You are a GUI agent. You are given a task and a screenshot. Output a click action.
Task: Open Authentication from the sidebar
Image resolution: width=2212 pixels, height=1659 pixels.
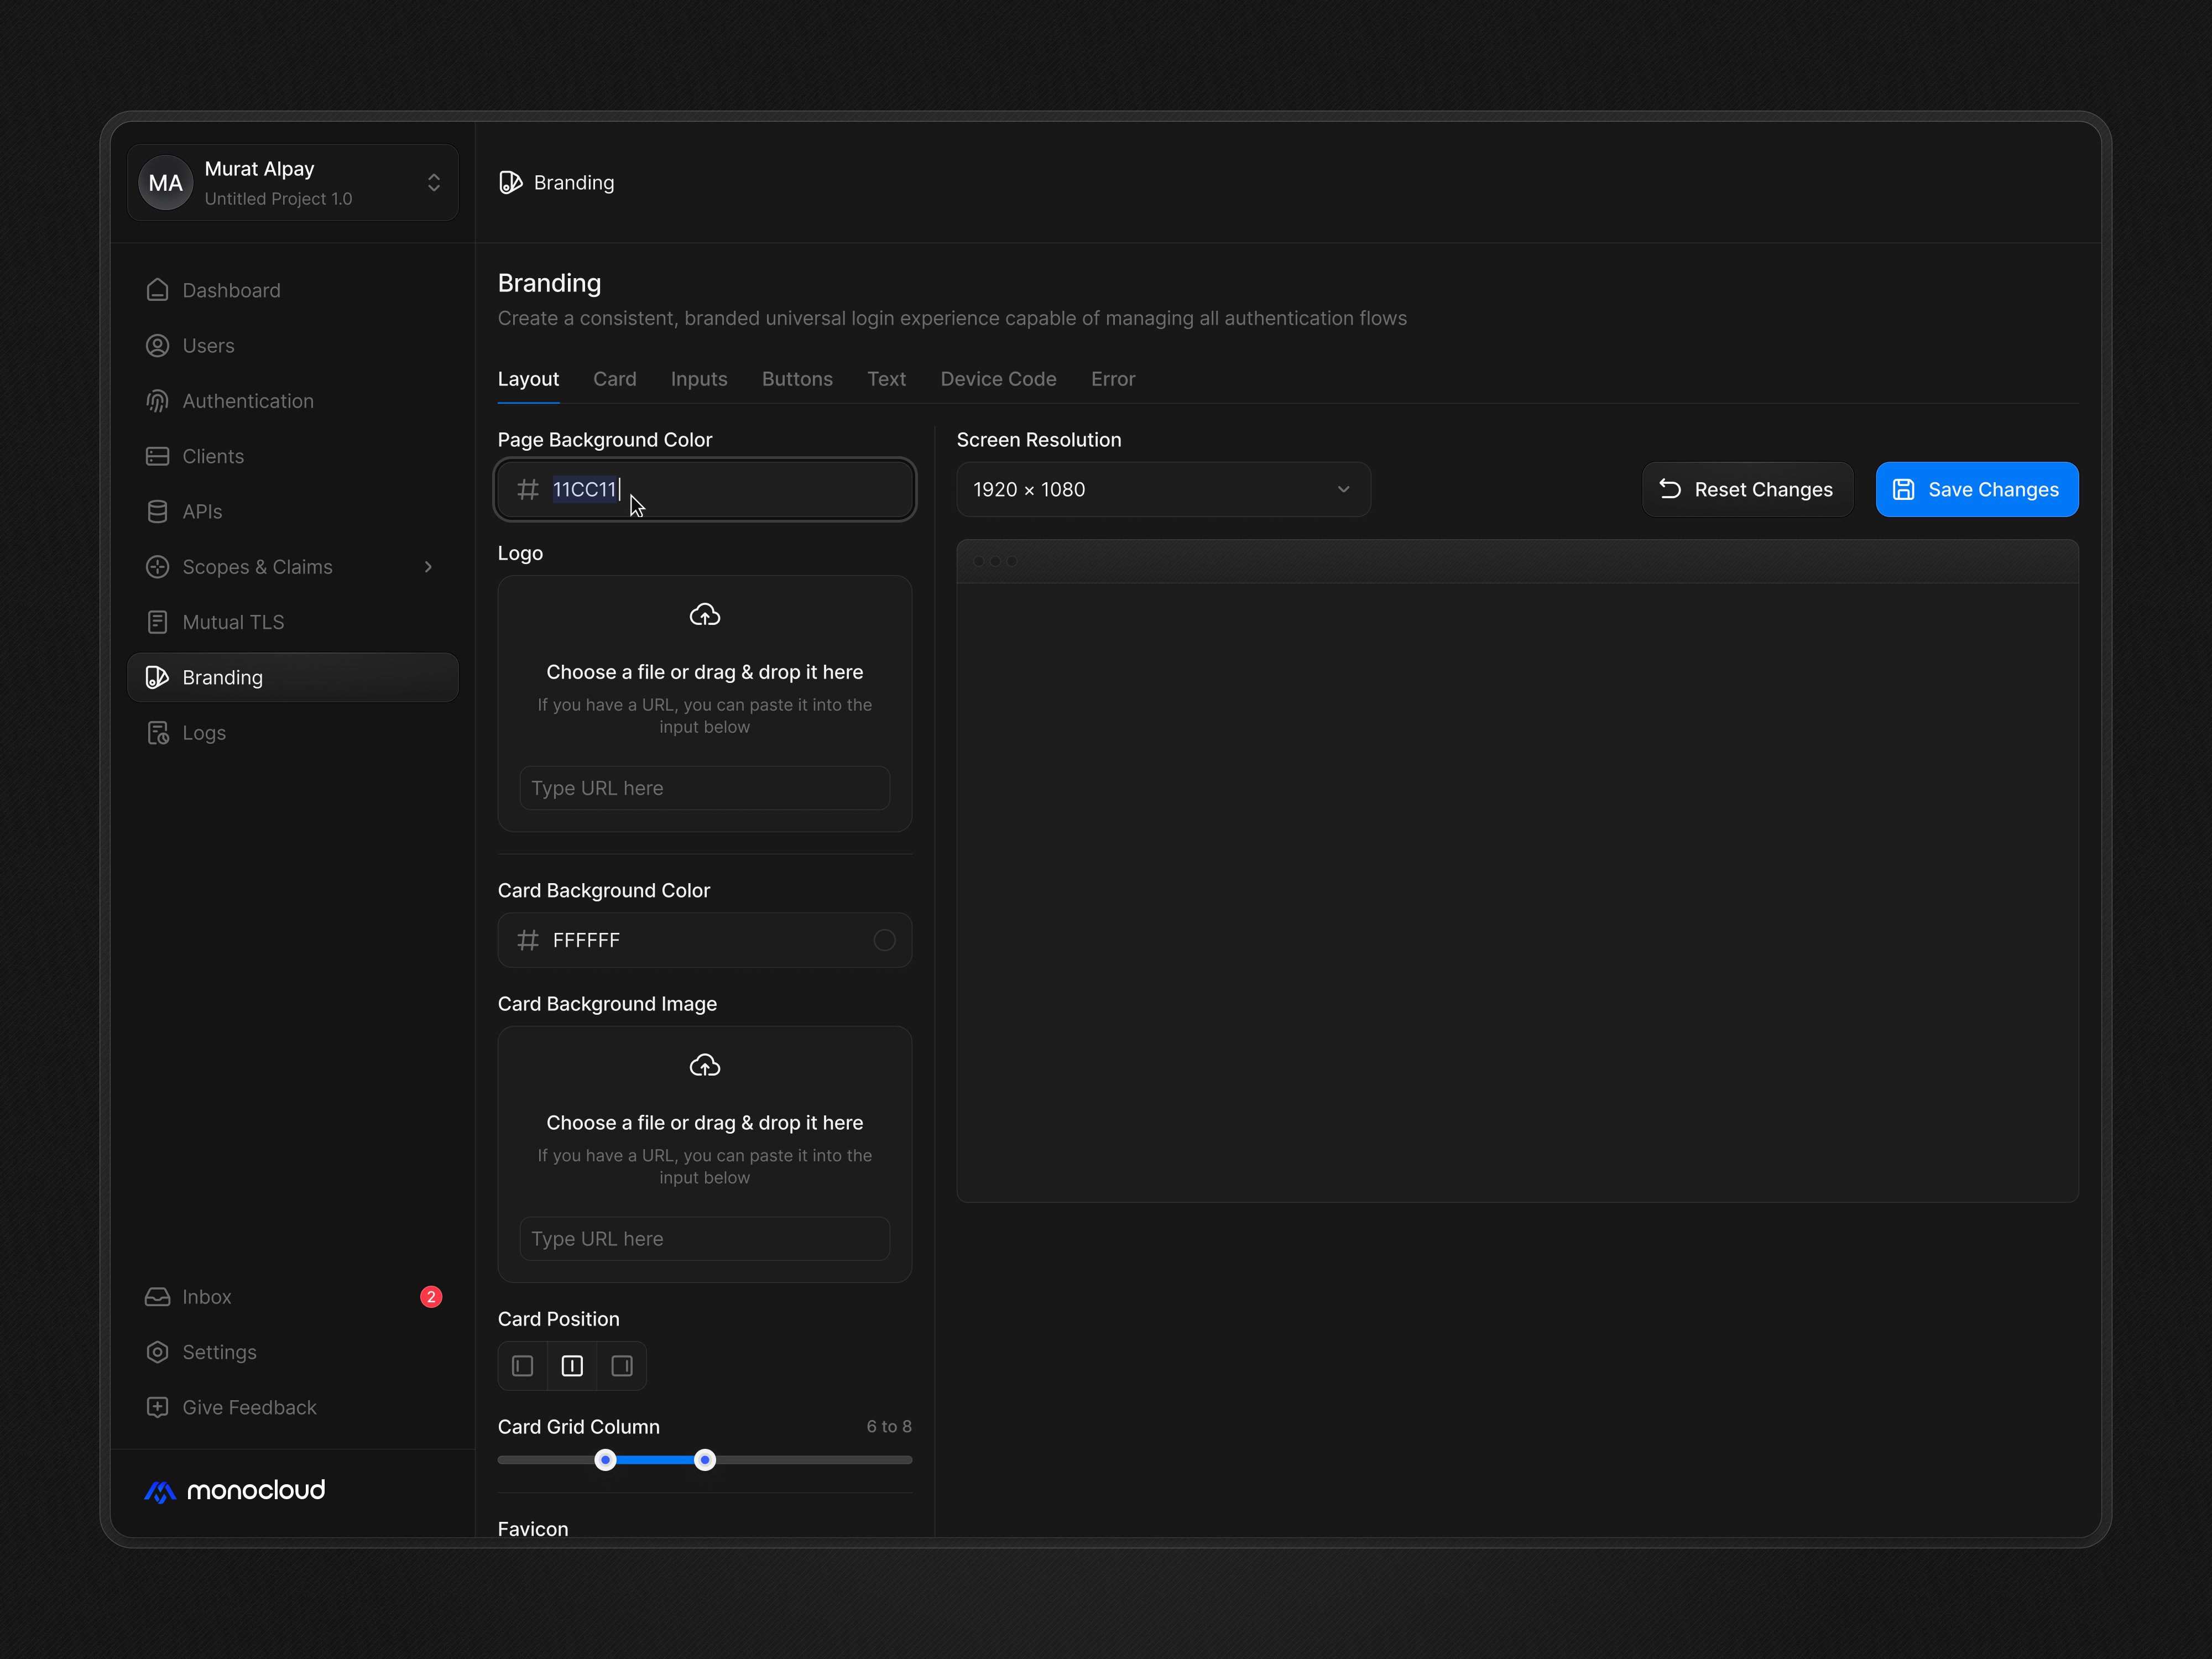point(293,401)
